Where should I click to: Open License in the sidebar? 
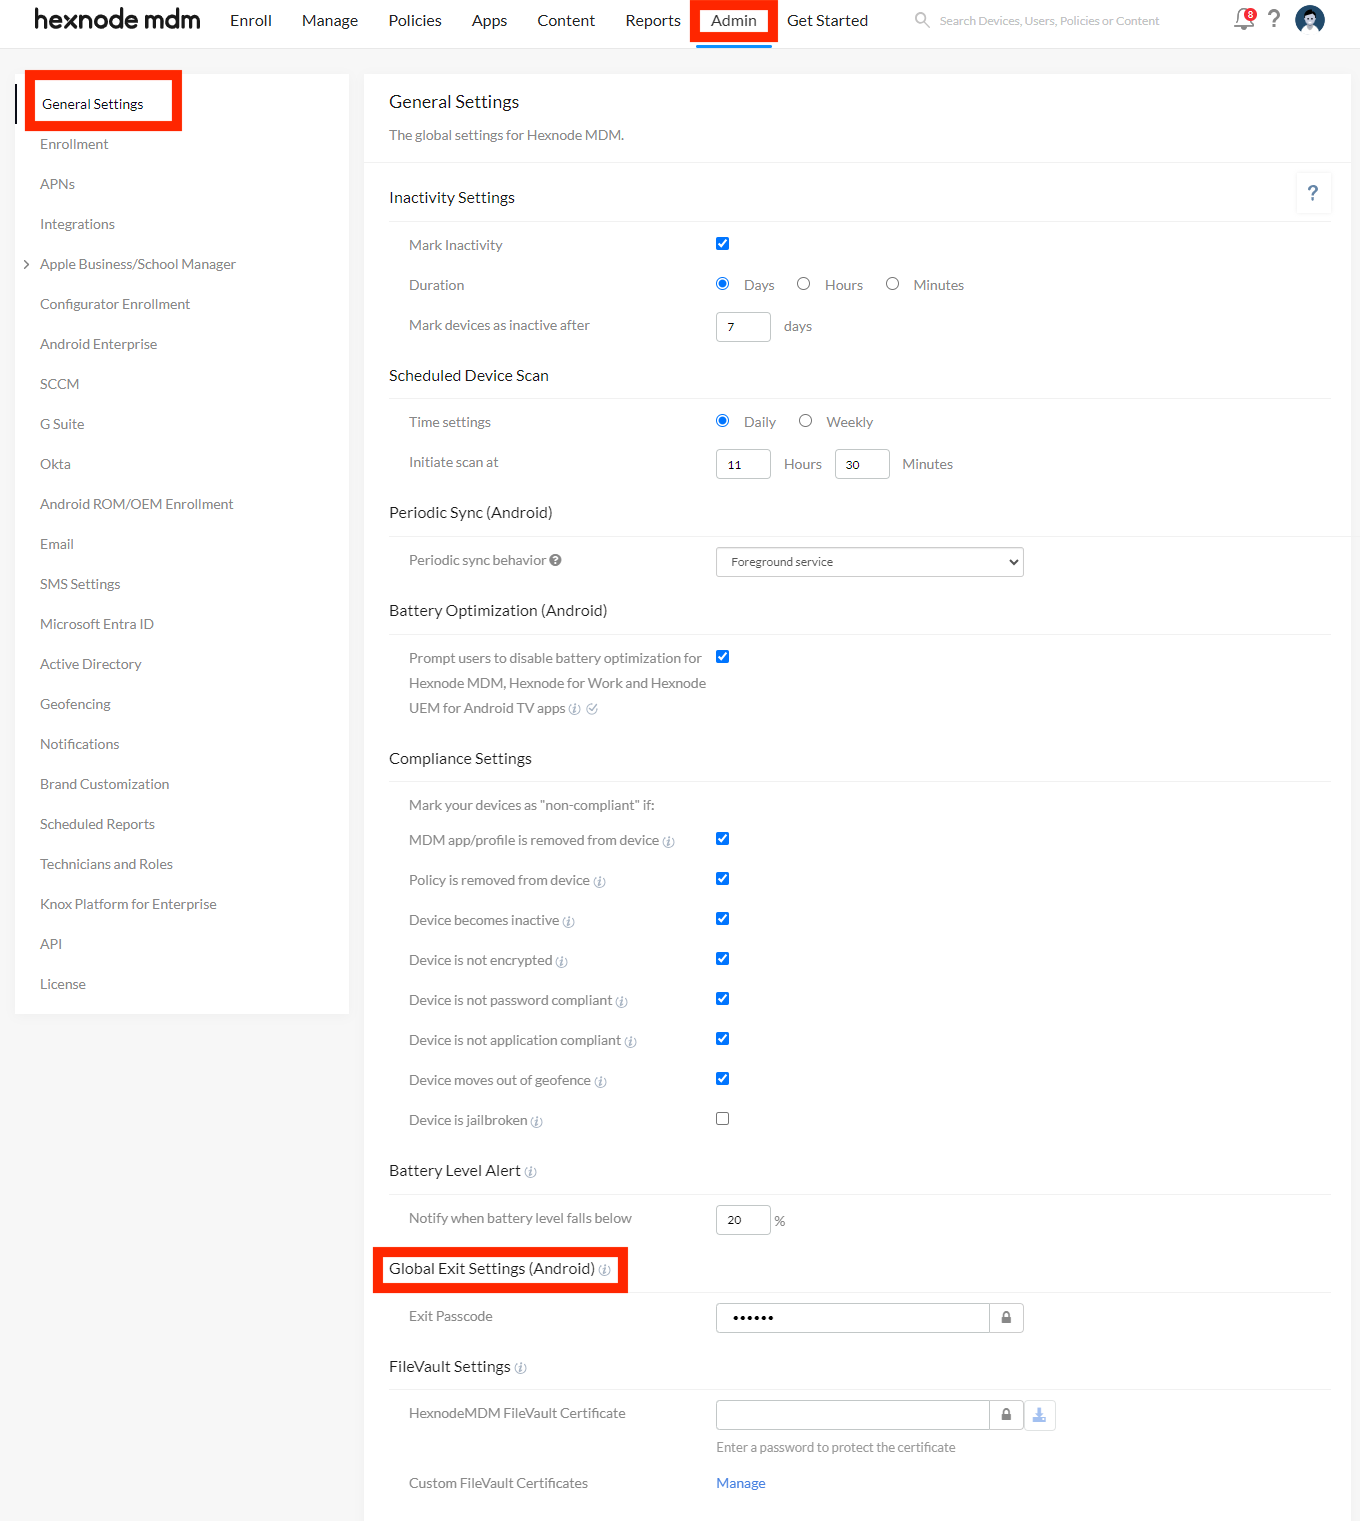point(63,984)
